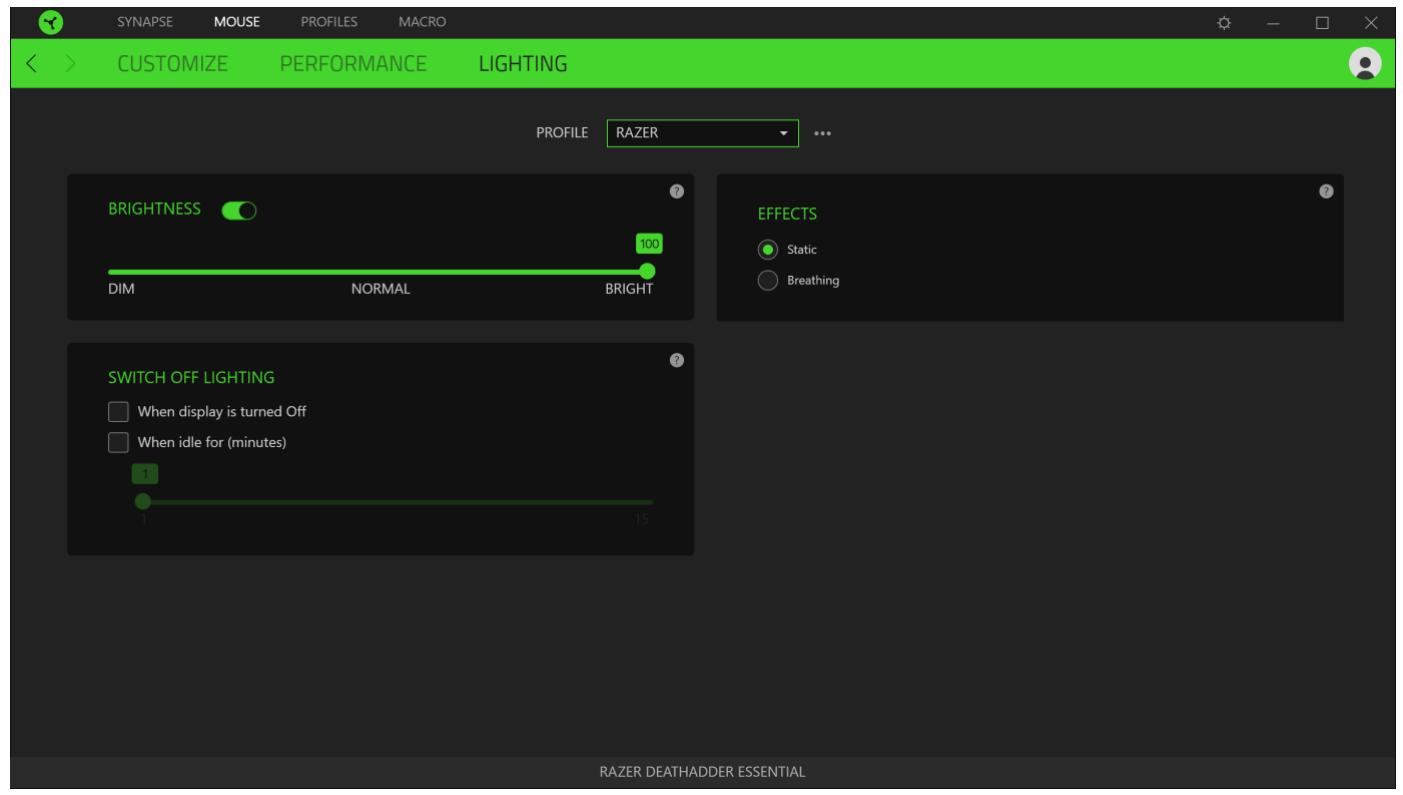Screen dimensions: 1403x795
Task: Show help for Switch Off Lighting panel
Action: coord(677,360)
